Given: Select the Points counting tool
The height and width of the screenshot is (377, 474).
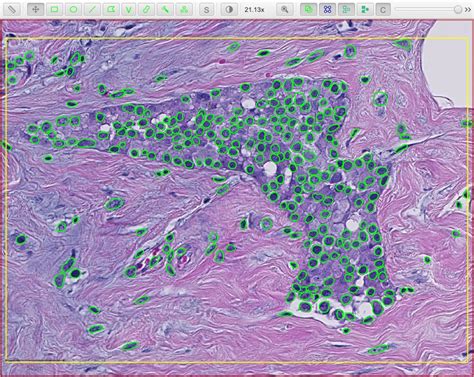Looking at the screenshot, I should click(184, 9).
